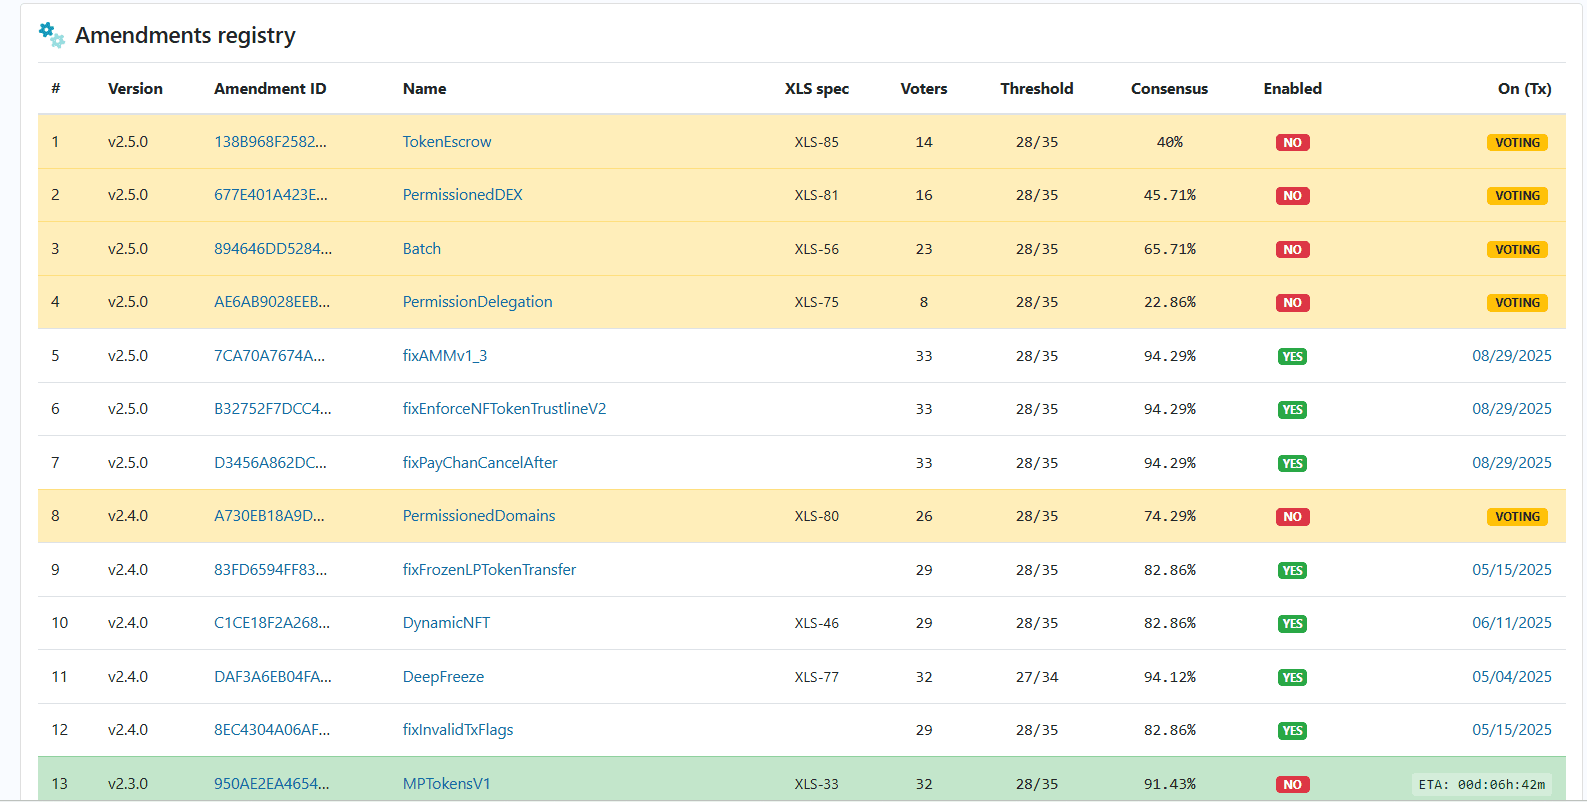Image resolution: width=1587 pixels, height=802 pixels.
Task: Click the Version column header
Action: pyautogui.click(x=135, y=89)
